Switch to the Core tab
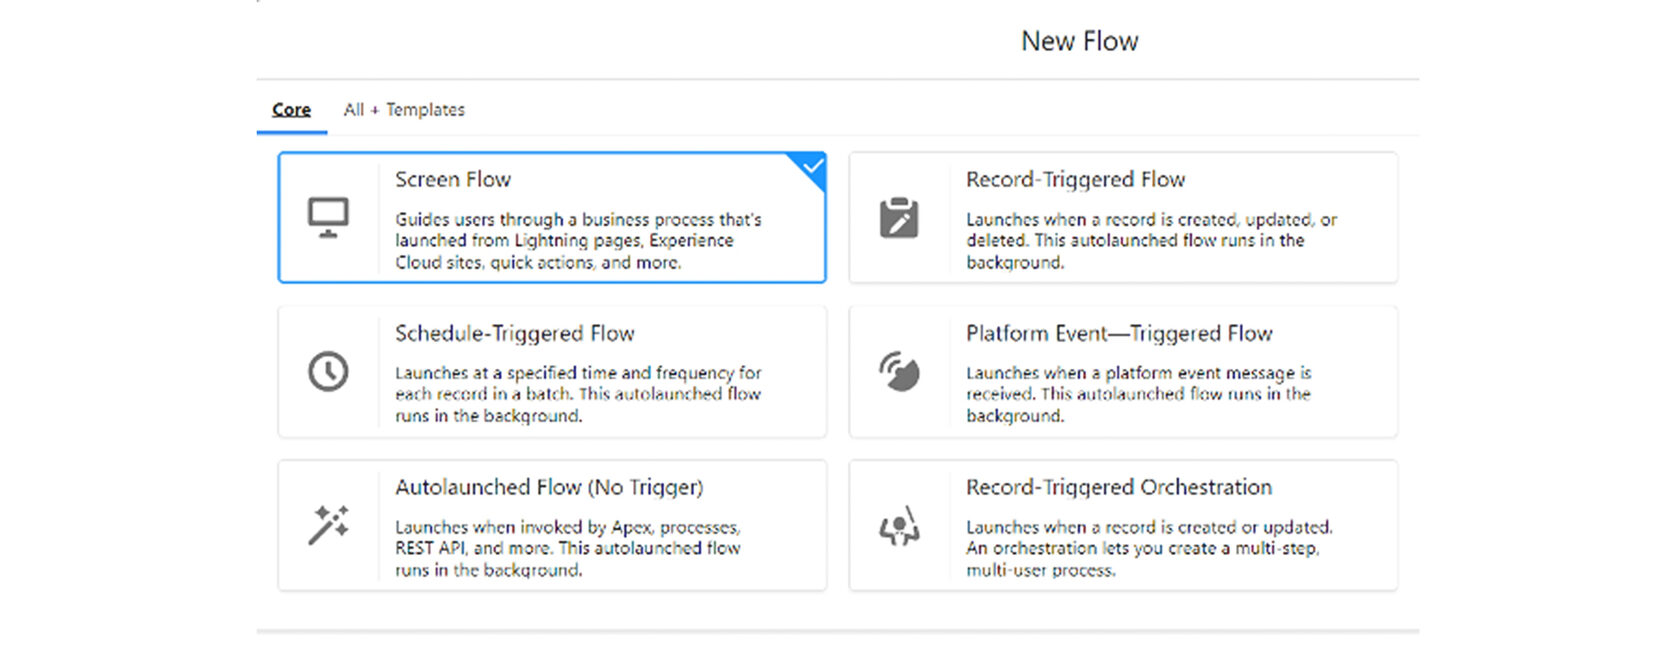 291,110
